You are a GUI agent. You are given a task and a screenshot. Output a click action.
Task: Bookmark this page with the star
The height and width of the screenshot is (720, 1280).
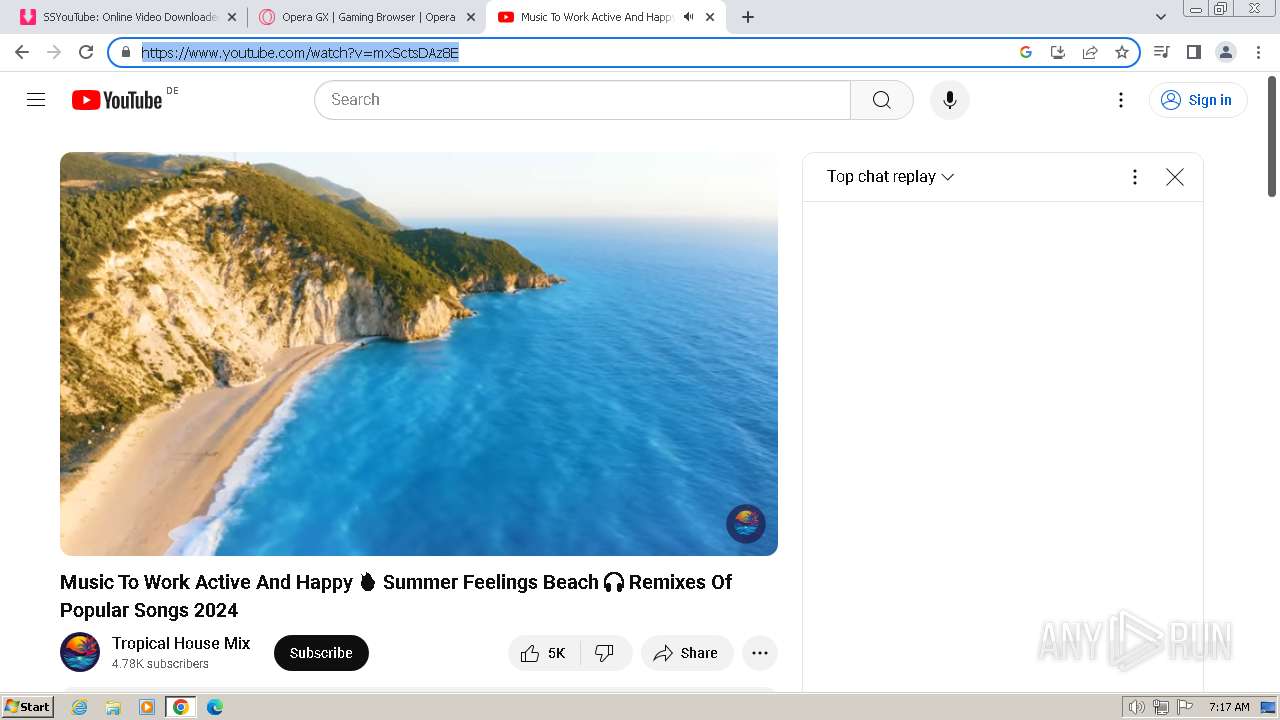(x=1122, y=52)
